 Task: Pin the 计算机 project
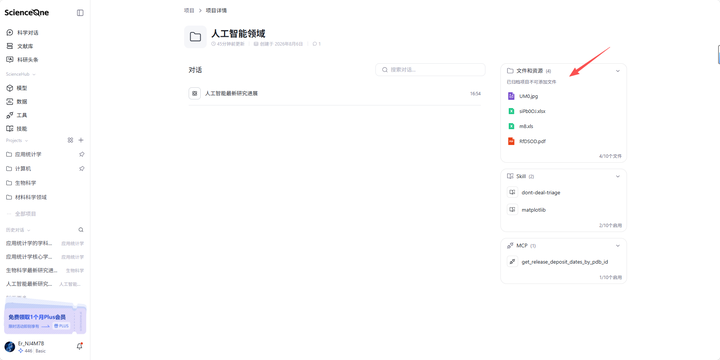pyautogui.click(x=81, y=169)
